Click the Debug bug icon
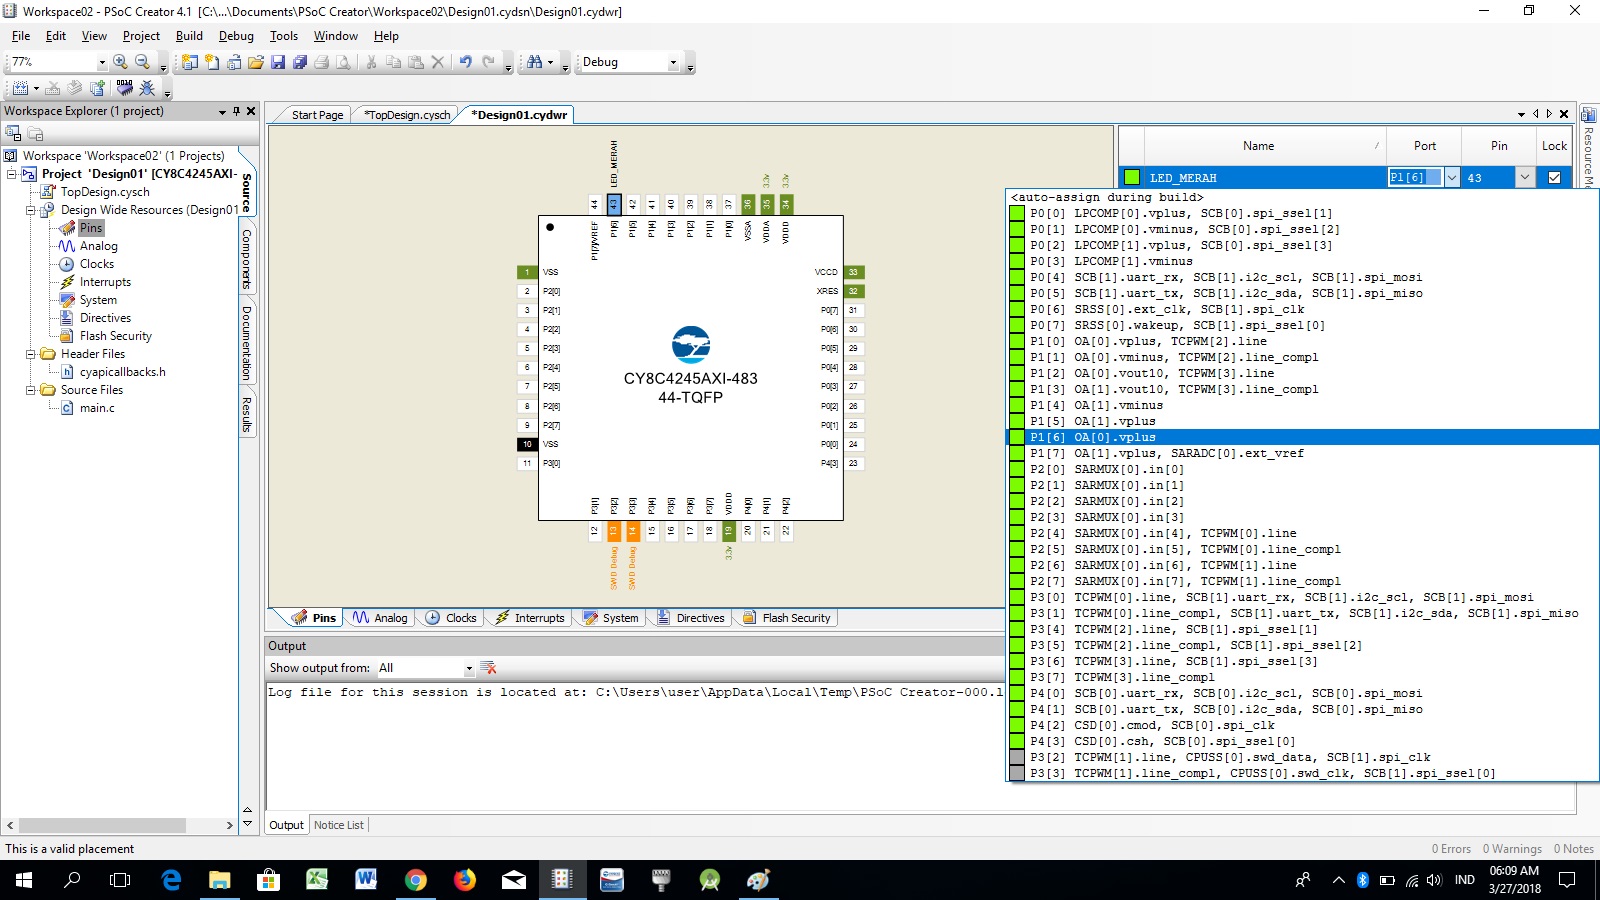 coord(148,88)
